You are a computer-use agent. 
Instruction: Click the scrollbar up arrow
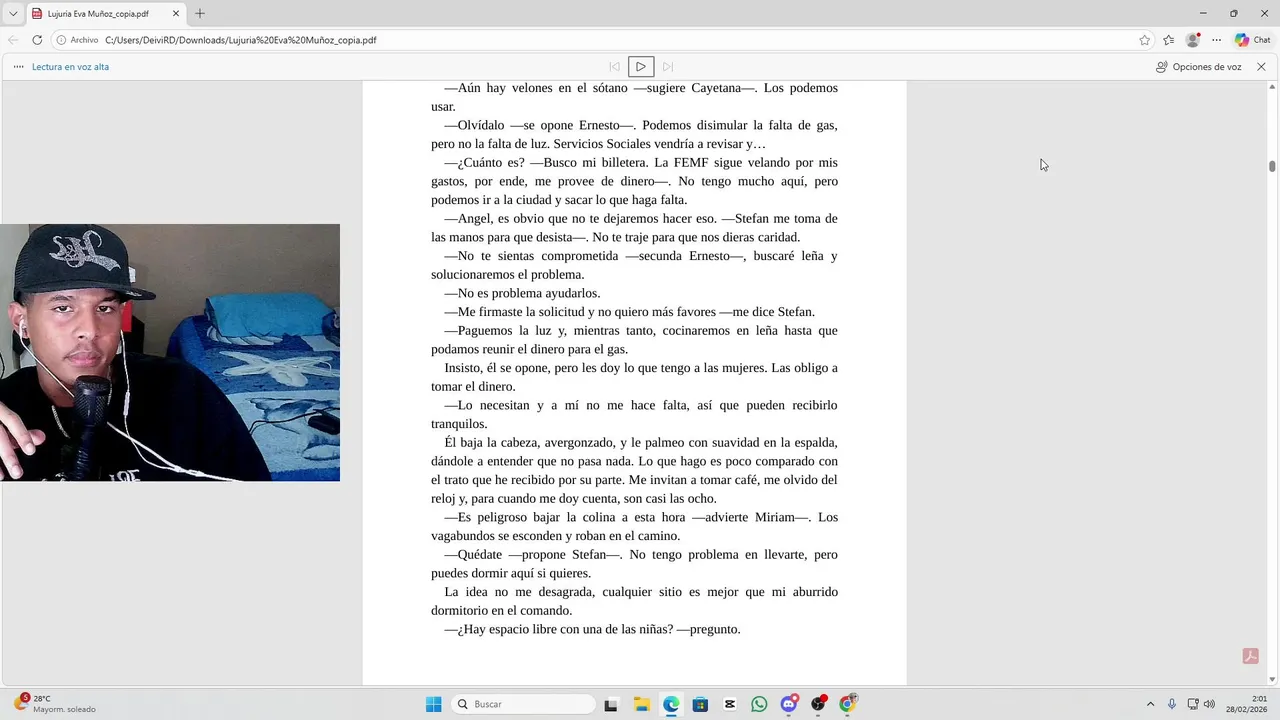coord(1272,87)
